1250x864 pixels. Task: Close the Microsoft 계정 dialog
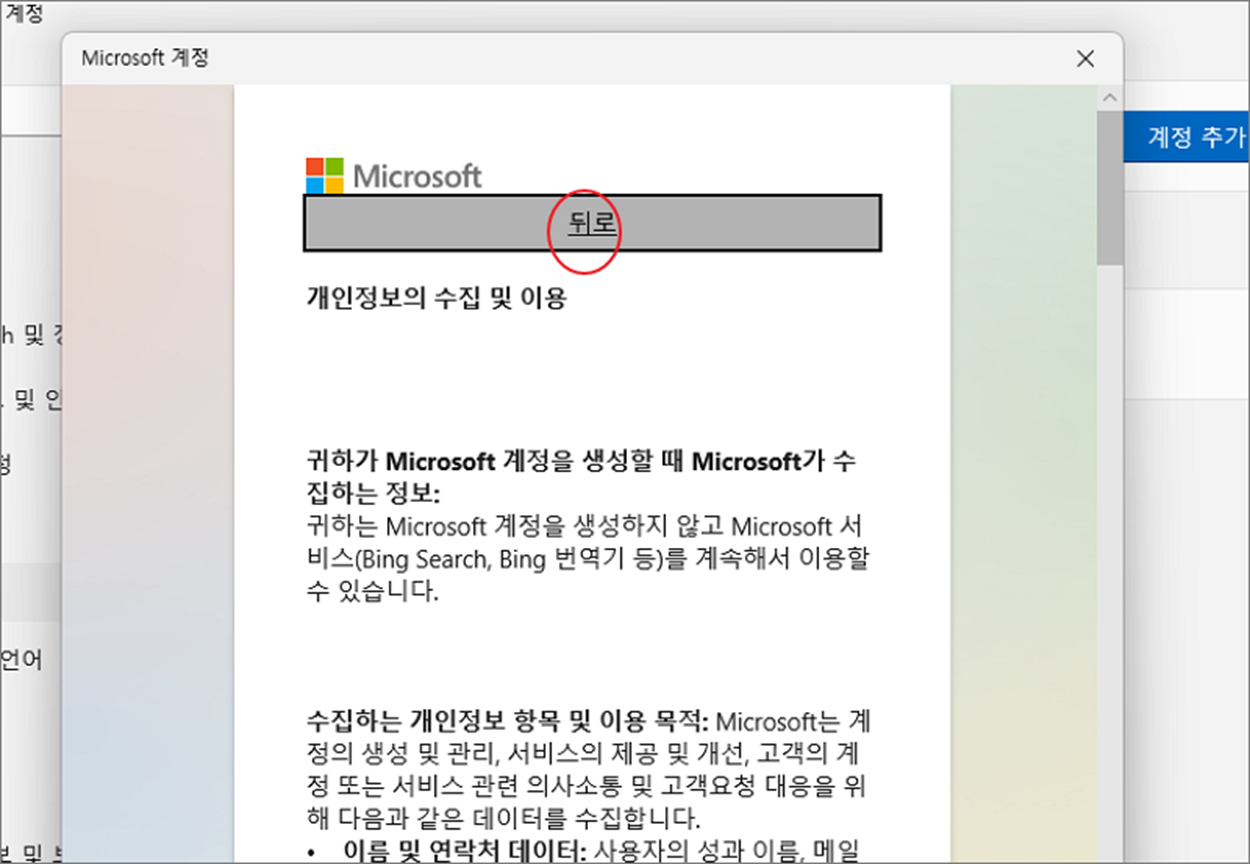click(x=1085, y=59)
